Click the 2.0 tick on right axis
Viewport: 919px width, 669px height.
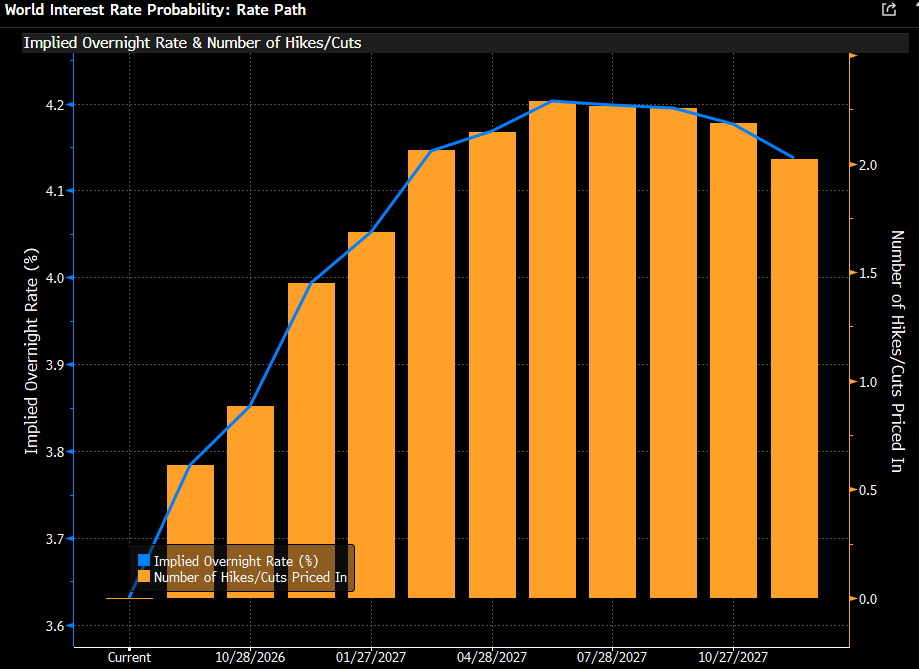point(868,165)
